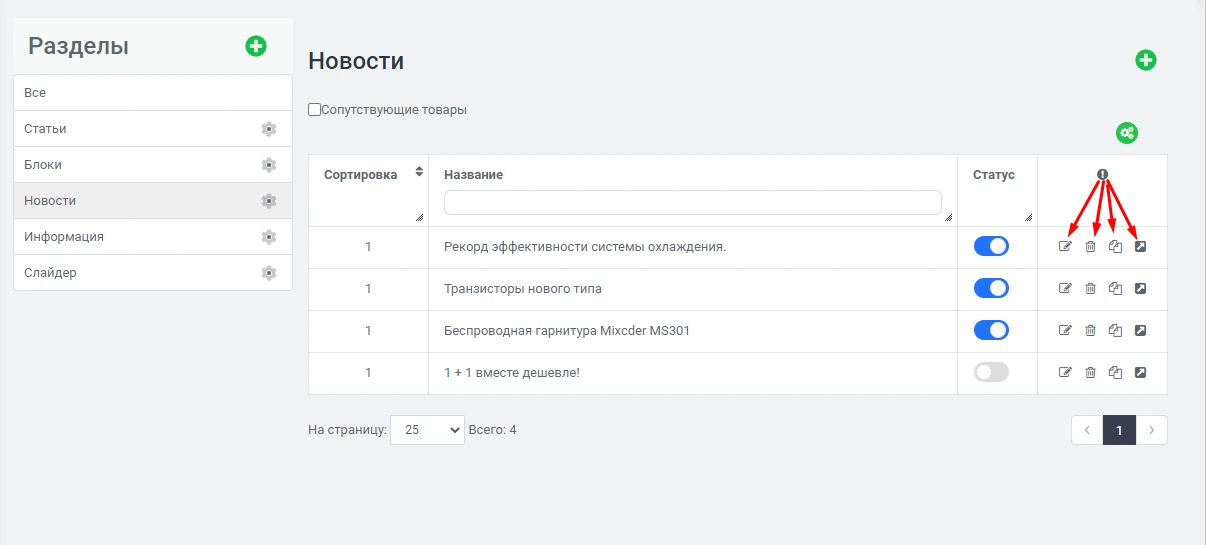The height and width of the screenshot is (545, 1206).
Task: Open Рекорд эффективности entry in new window
Action: point(1141,247)
